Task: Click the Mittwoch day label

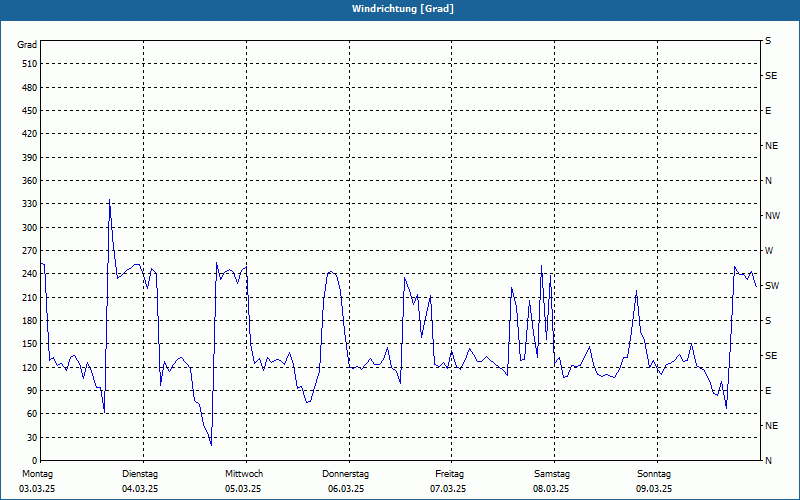Action: [x=244, y=474]
